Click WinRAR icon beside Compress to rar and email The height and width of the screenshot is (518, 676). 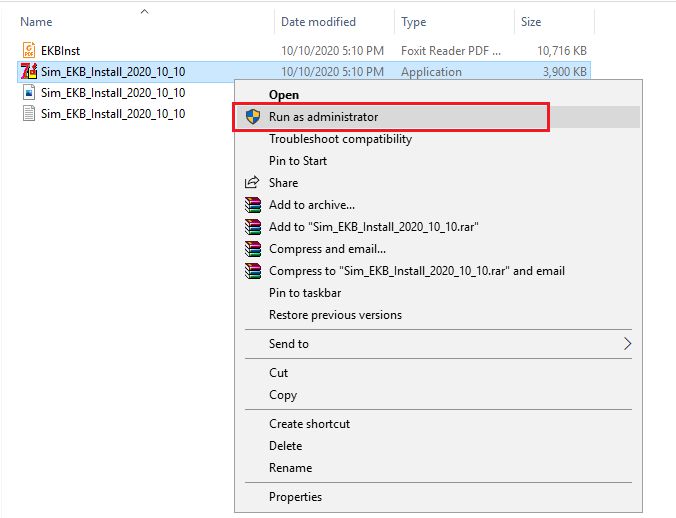(x=252, y=271)
